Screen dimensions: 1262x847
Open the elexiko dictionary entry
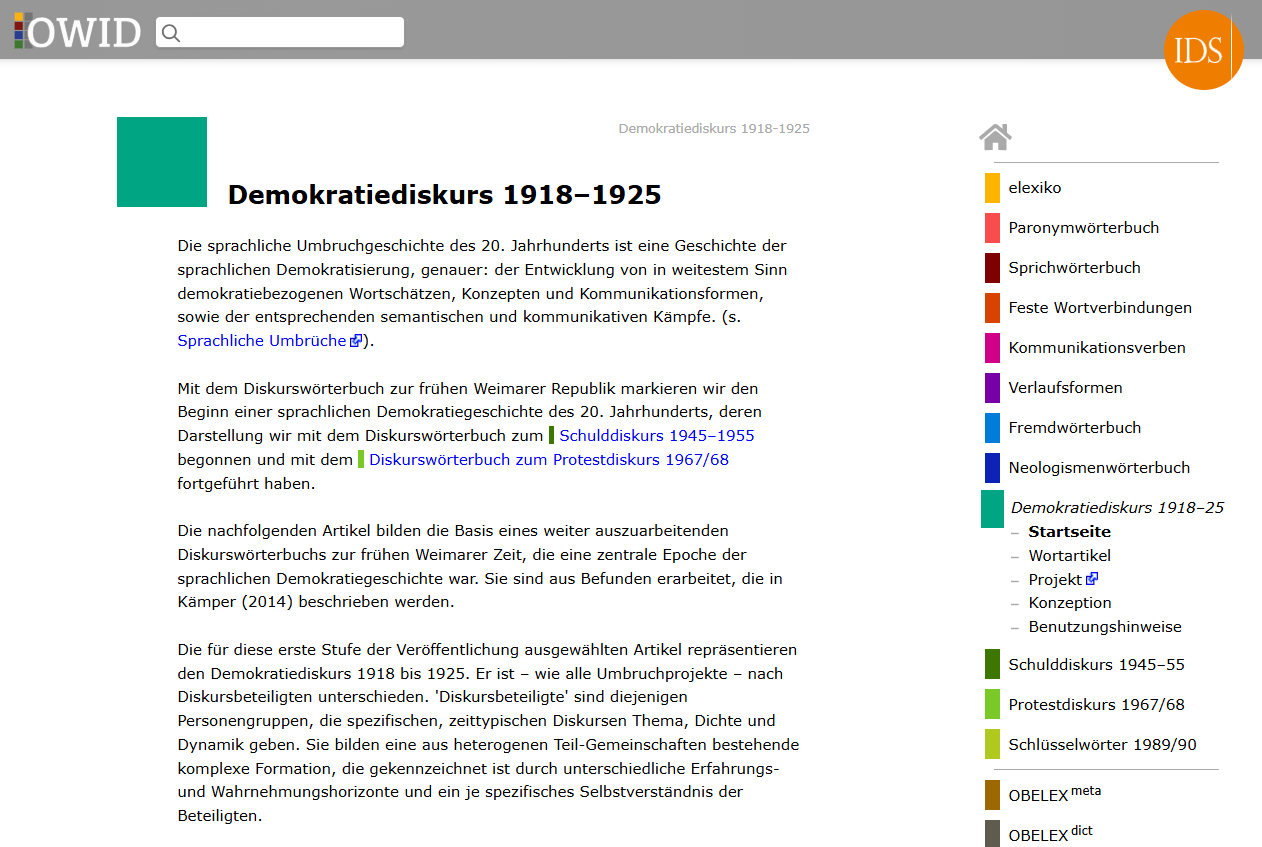click(x=1036, y=187)
